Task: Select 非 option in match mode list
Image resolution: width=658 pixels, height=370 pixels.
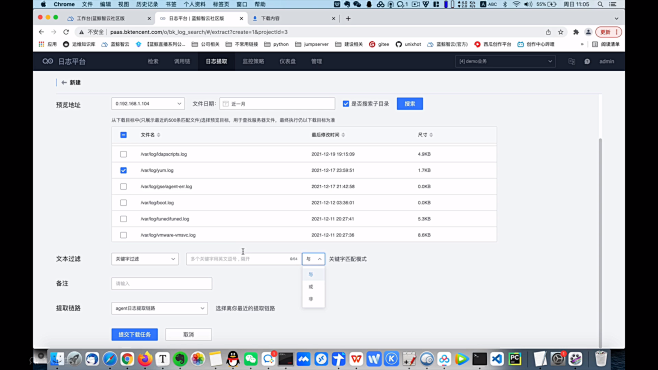Action: pyautogui.click(x=313, y=299)
